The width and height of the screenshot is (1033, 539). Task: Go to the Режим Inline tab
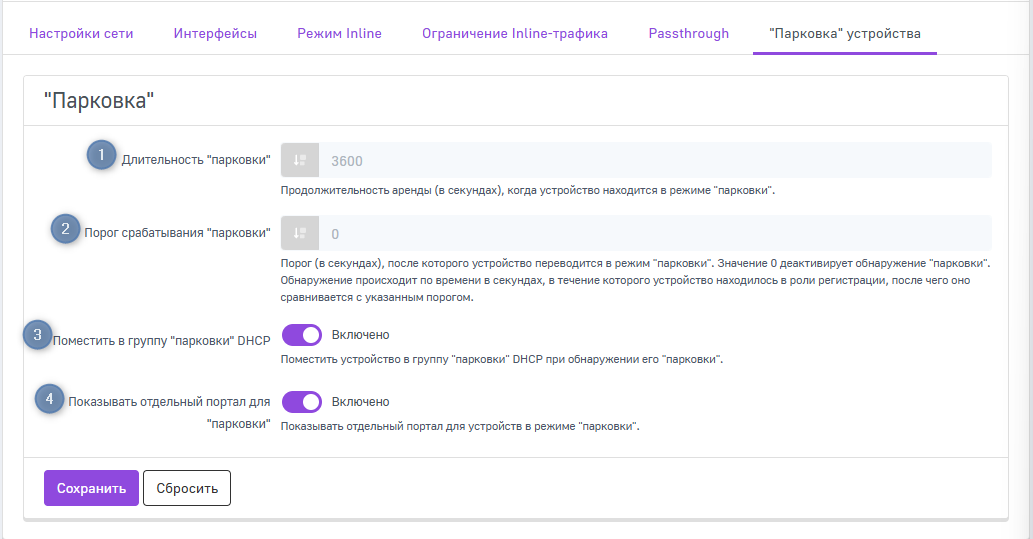[339, 33]
